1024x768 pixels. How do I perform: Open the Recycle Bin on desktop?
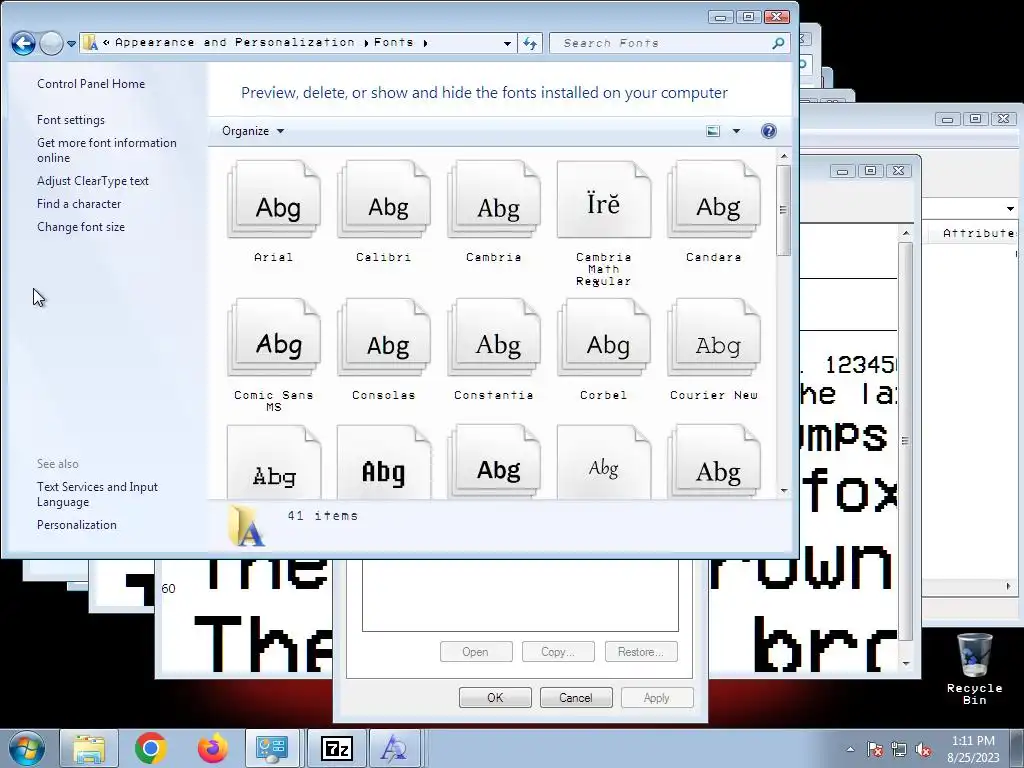[974, 669]
